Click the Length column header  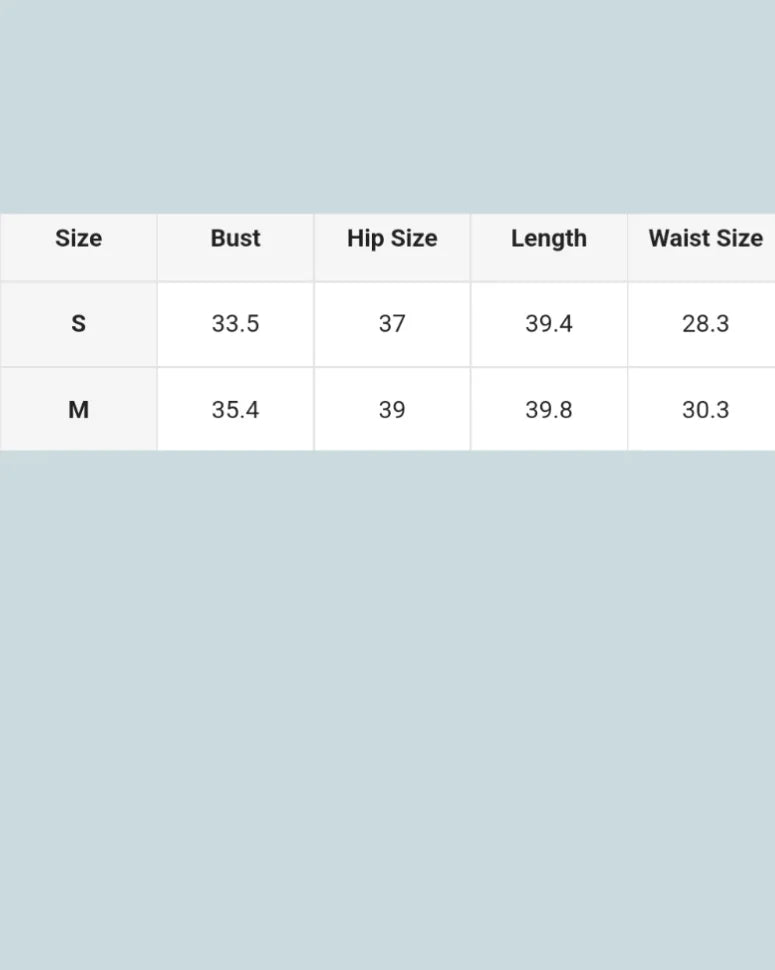pyautogui.click(x=549, y=239)
